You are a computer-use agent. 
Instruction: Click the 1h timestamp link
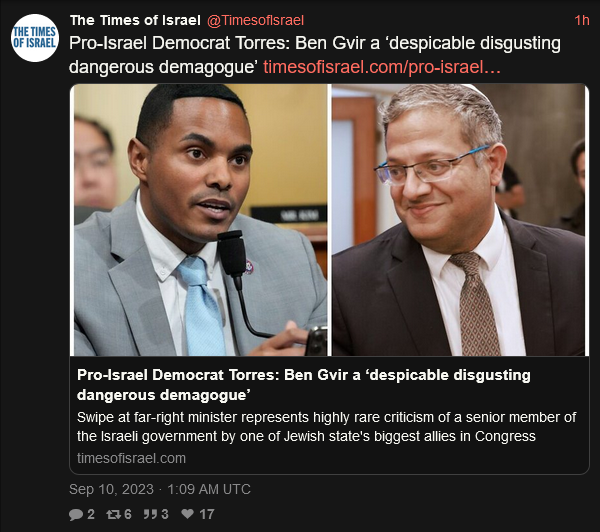[x=582, y=20]
